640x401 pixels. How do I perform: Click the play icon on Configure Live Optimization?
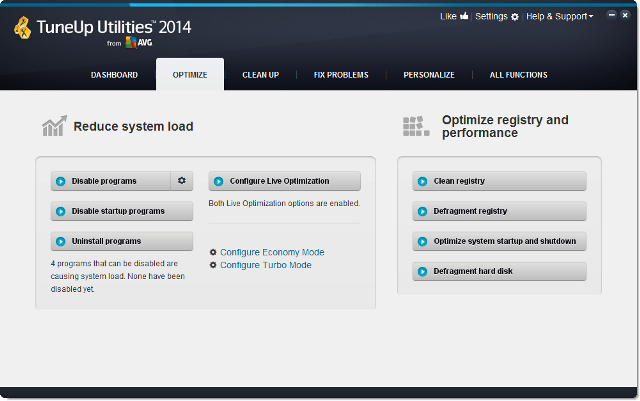pos(219,181)
